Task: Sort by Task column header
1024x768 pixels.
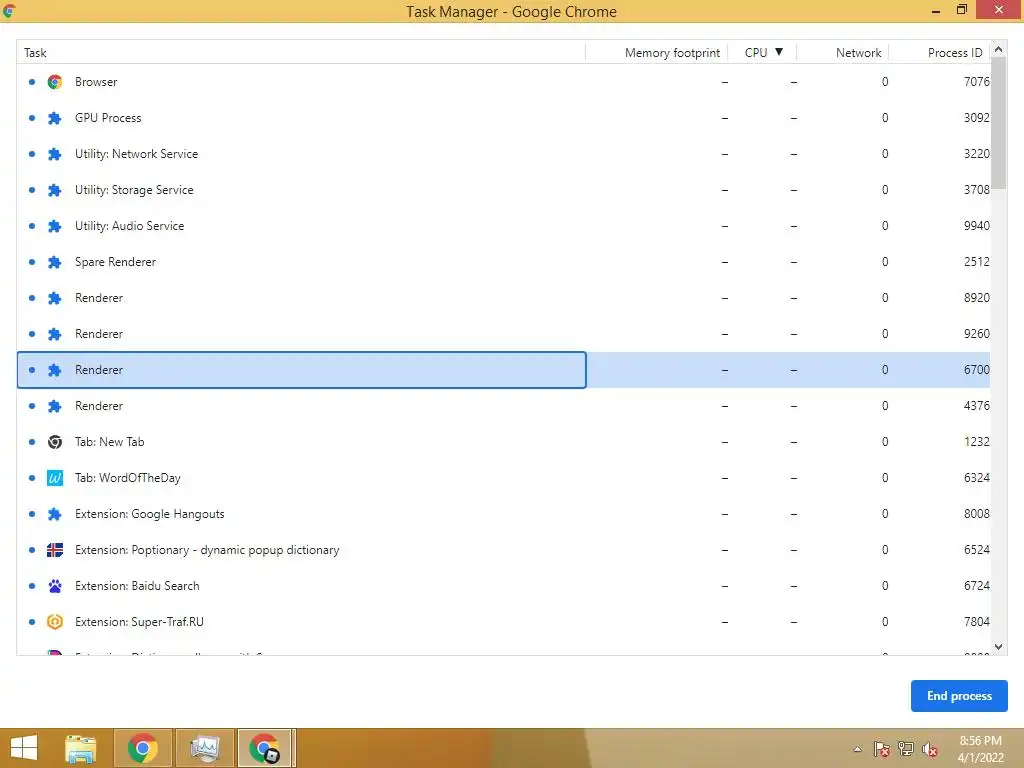Action: (x=301, y=52)
